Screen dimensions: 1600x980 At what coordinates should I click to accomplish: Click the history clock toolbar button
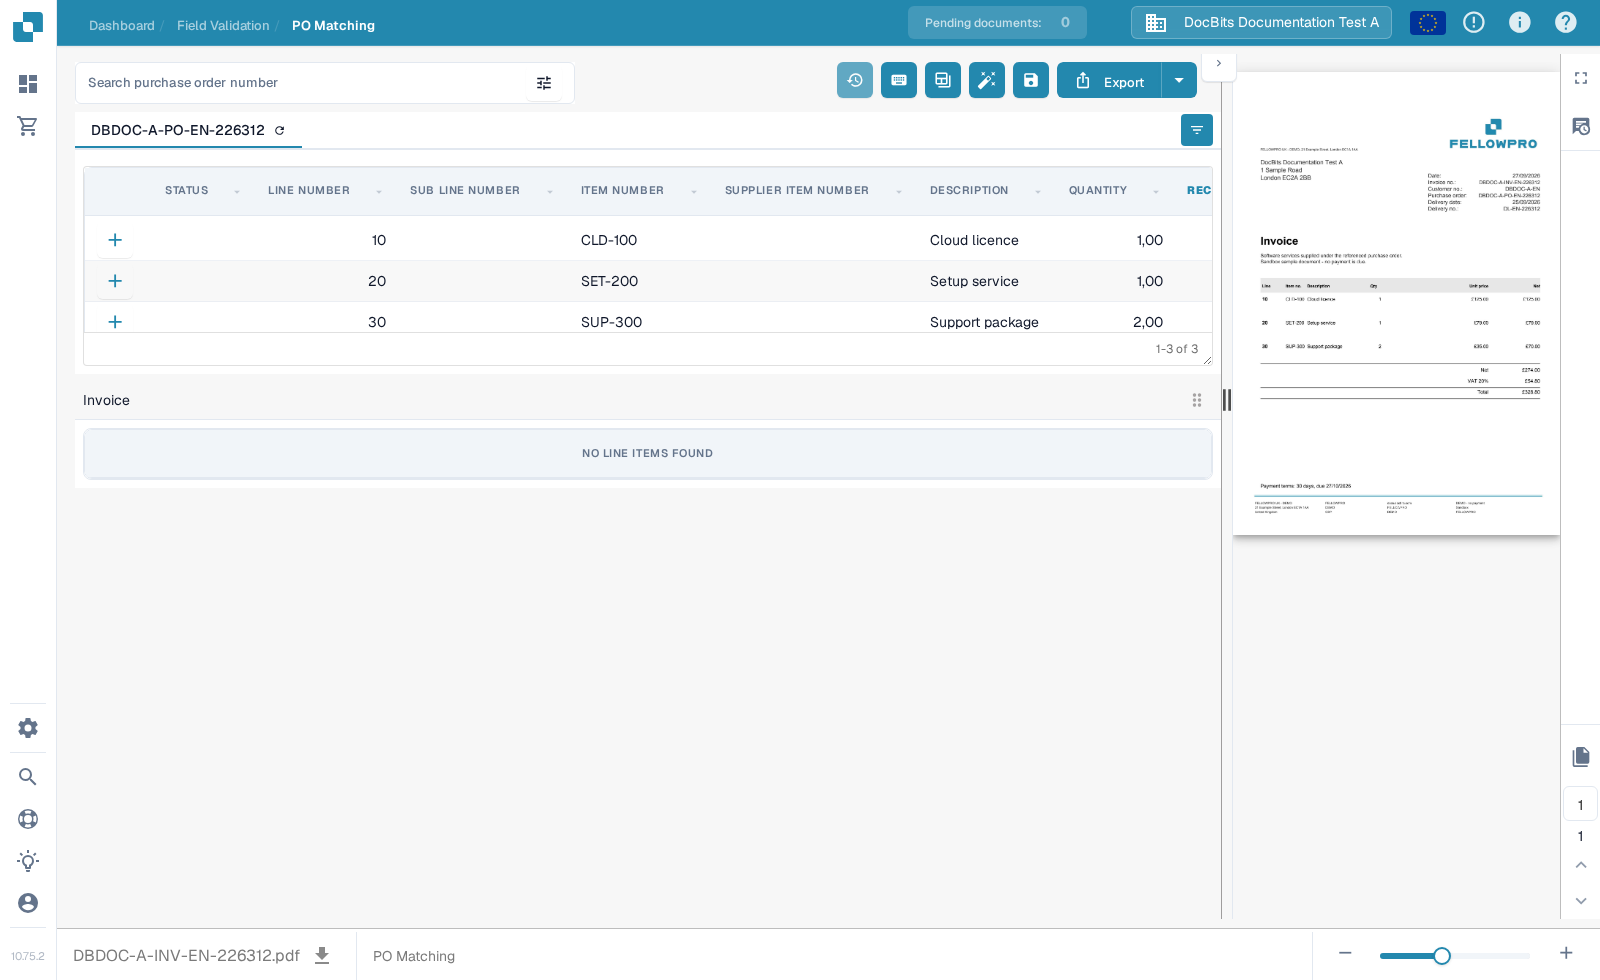855,80
